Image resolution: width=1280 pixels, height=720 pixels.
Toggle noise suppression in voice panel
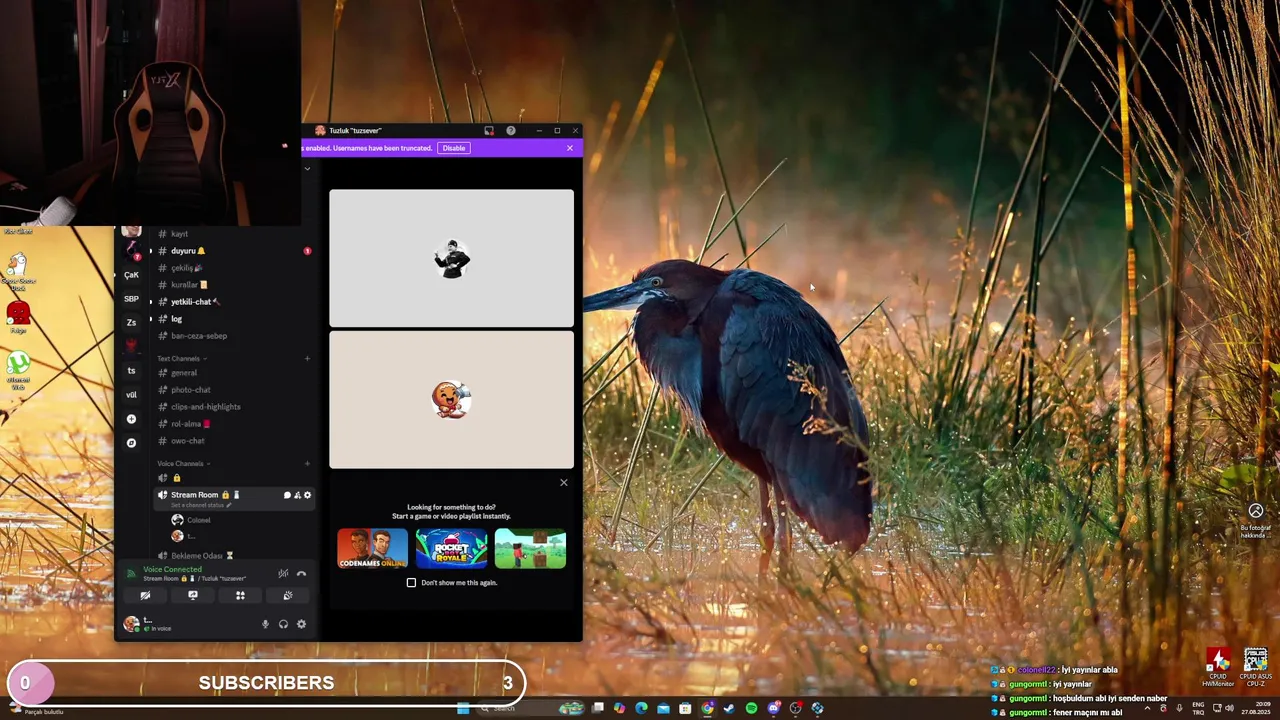tap(283, 574)
